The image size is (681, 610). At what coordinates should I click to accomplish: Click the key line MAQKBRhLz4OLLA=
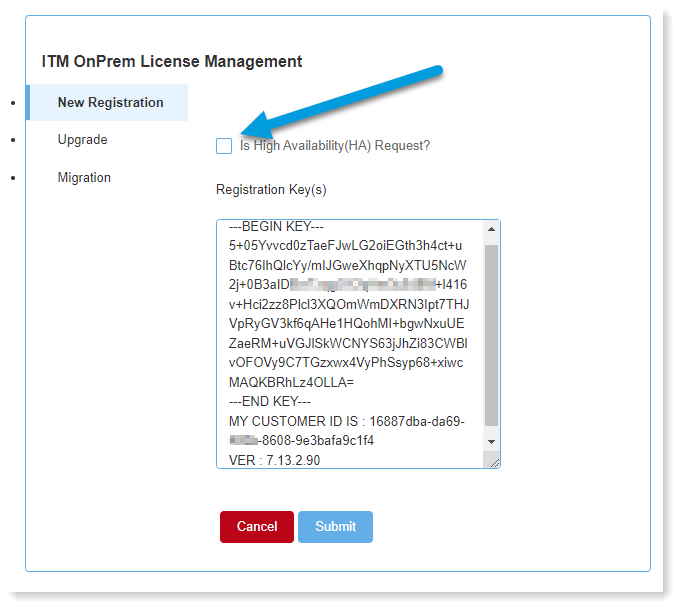tap(291, 383)
